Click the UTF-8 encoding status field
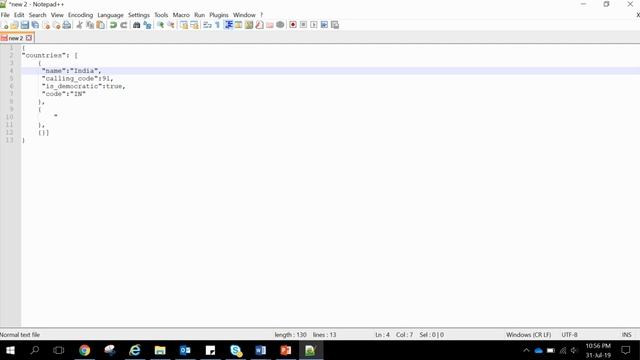 [x=569, y=335]
